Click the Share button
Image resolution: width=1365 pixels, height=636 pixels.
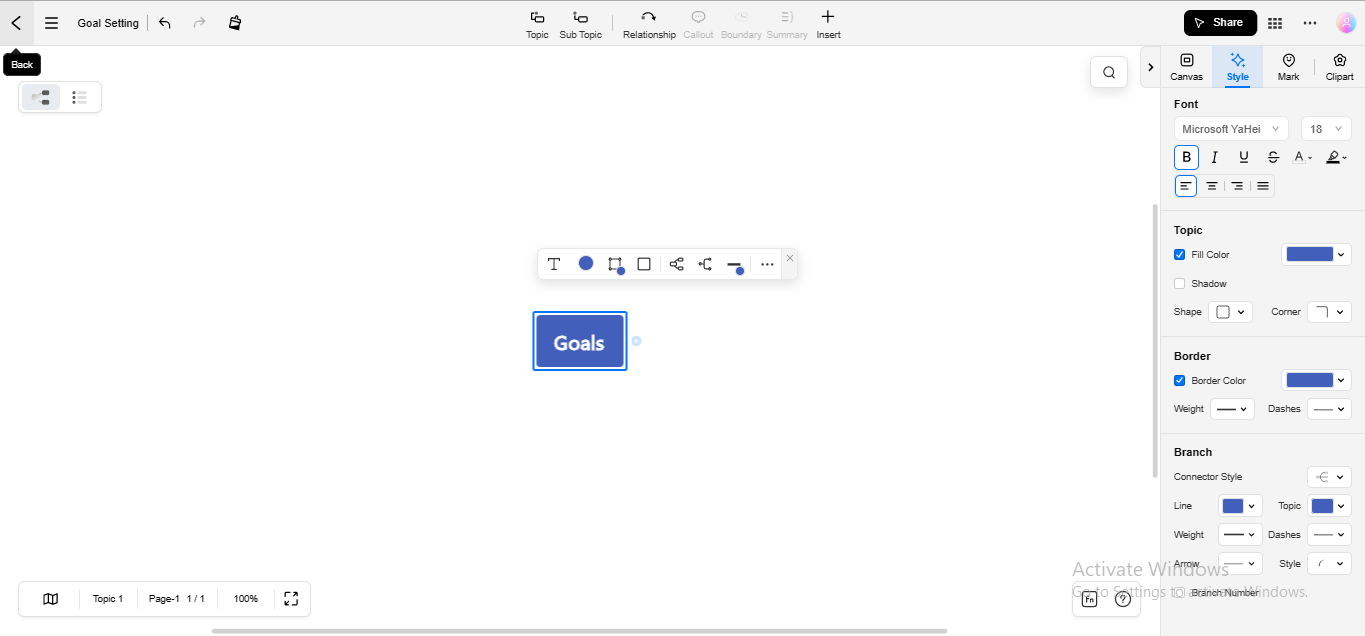point(1219,22)
